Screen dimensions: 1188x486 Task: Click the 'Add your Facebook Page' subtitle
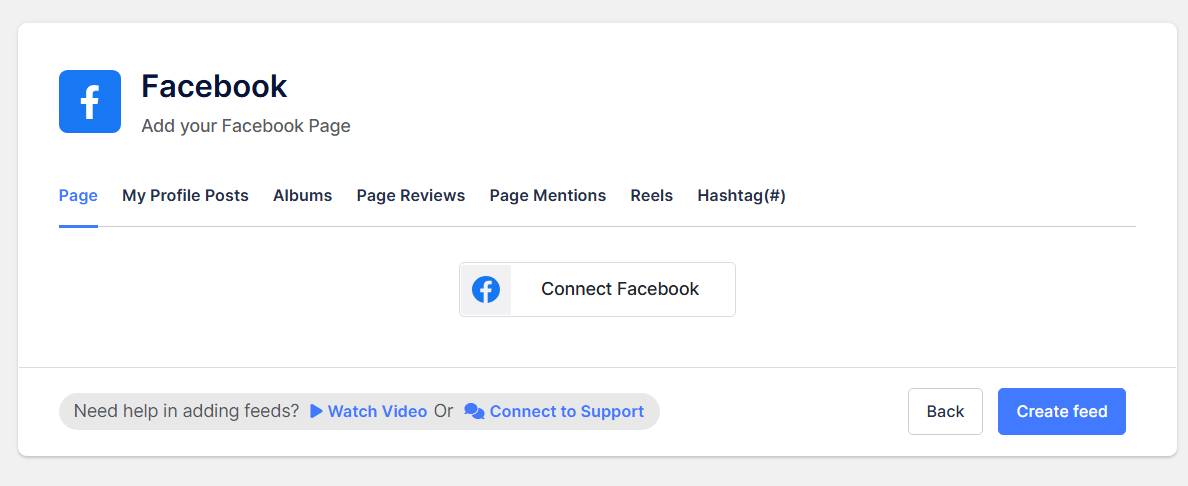tap(246, 126)
